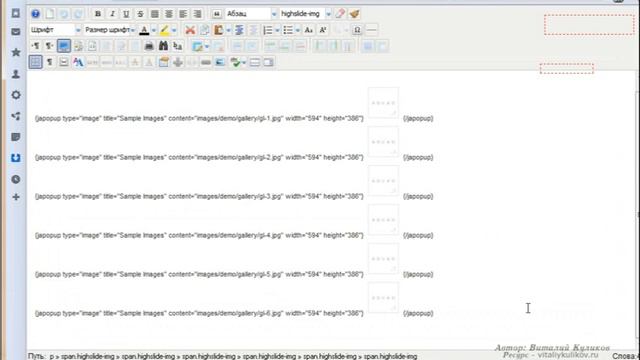The height and width of the screenshot is (360, 640).
Task: Insert a table
Action: tap(198, 46)
